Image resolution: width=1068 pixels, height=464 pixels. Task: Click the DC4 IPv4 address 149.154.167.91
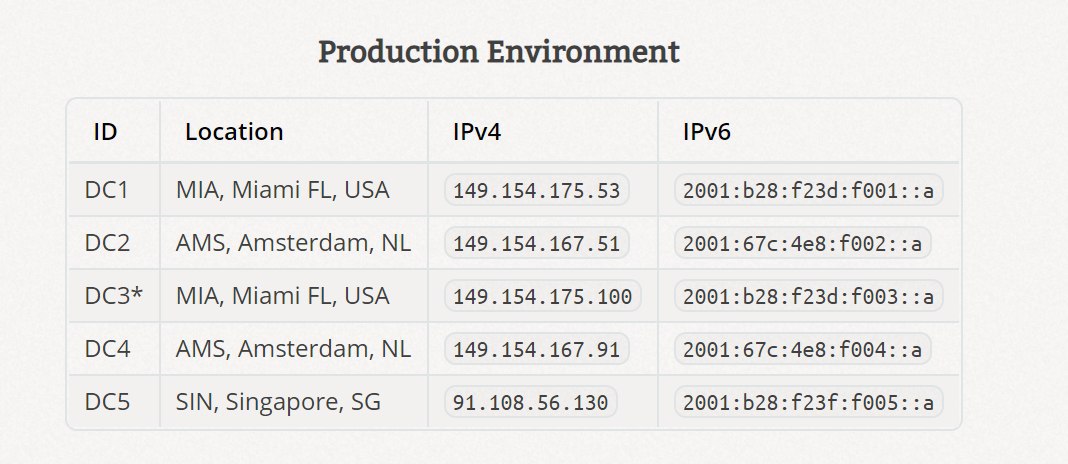tap(537, 349)
